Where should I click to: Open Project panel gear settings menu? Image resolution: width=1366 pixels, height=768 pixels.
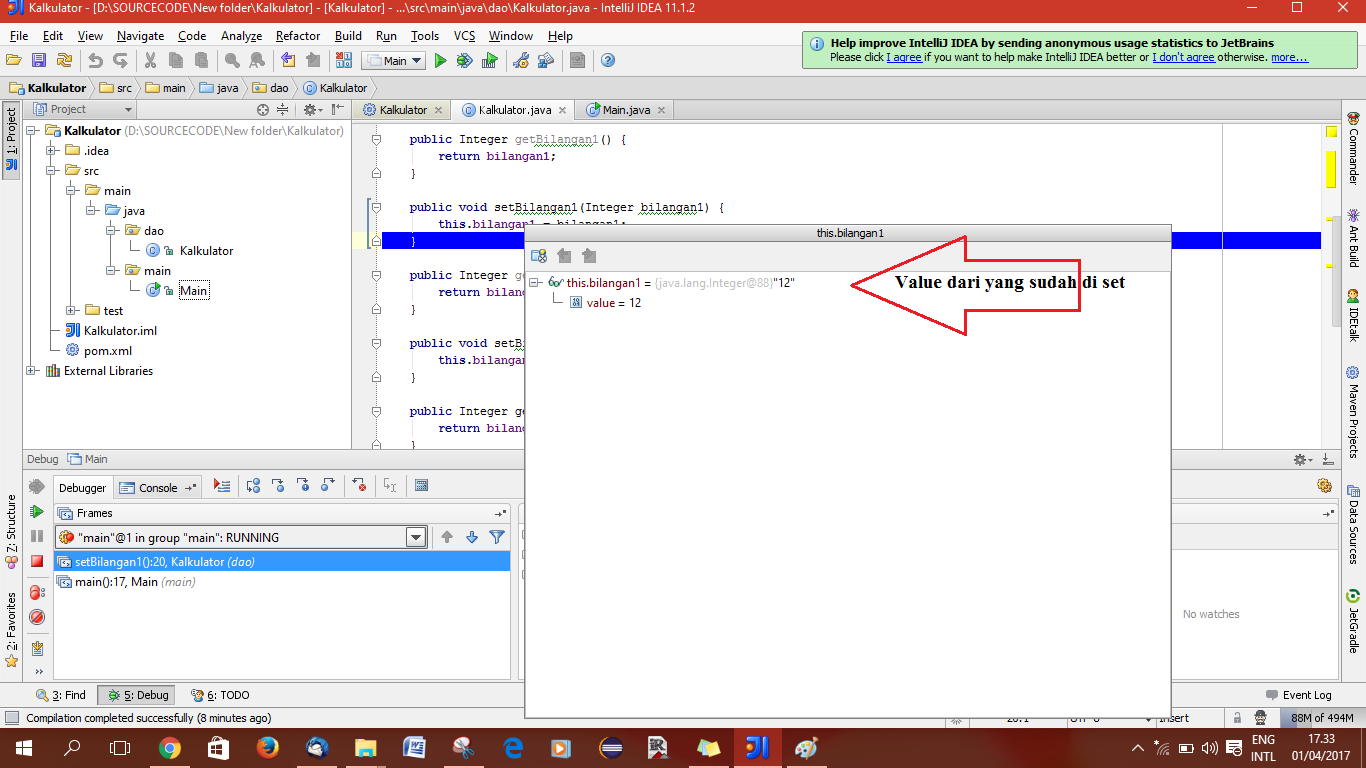tap(311, 109)
